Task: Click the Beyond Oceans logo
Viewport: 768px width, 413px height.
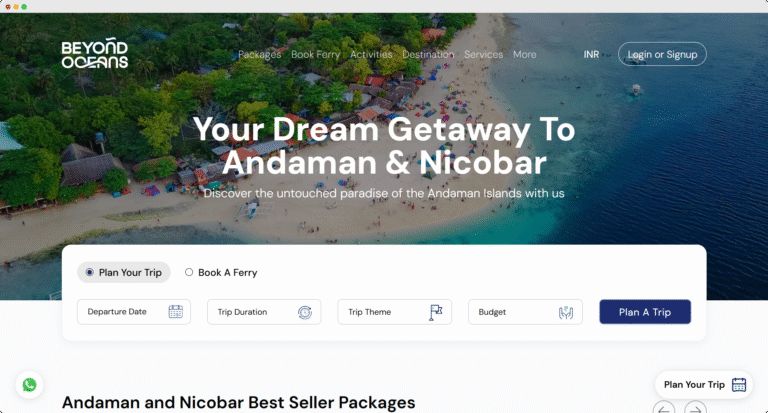Action: tap(95, 54)
